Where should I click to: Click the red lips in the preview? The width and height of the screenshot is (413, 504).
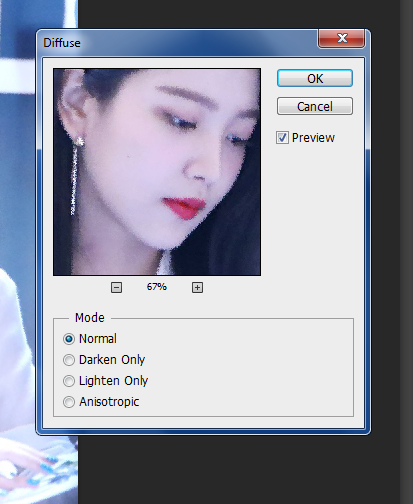pyautogui.click(x=184, y=207)
